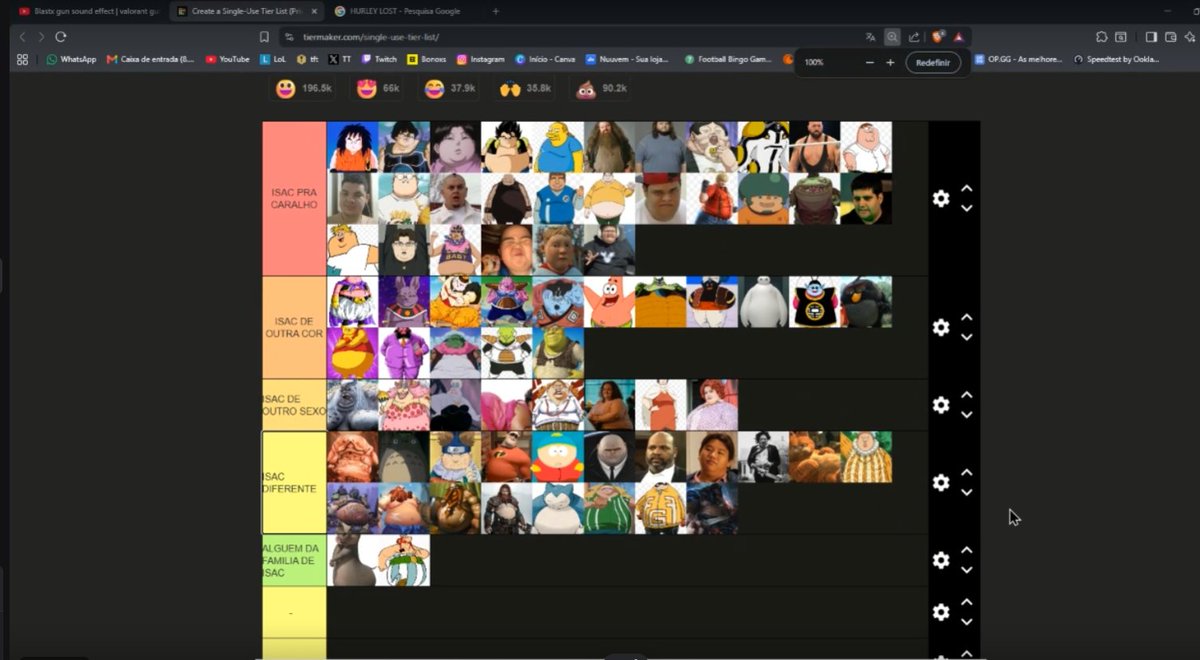The height and width of the screenshot is (660, 1200).
Task: Select the green ALGUEM DA FAMILIA DE ISAC label
Action: (x=294, y=560)
